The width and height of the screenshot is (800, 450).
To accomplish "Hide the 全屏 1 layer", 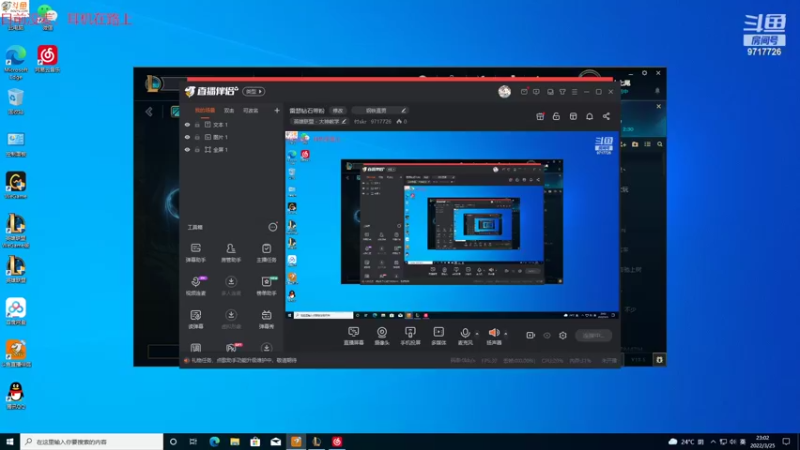I will (187, 150).
